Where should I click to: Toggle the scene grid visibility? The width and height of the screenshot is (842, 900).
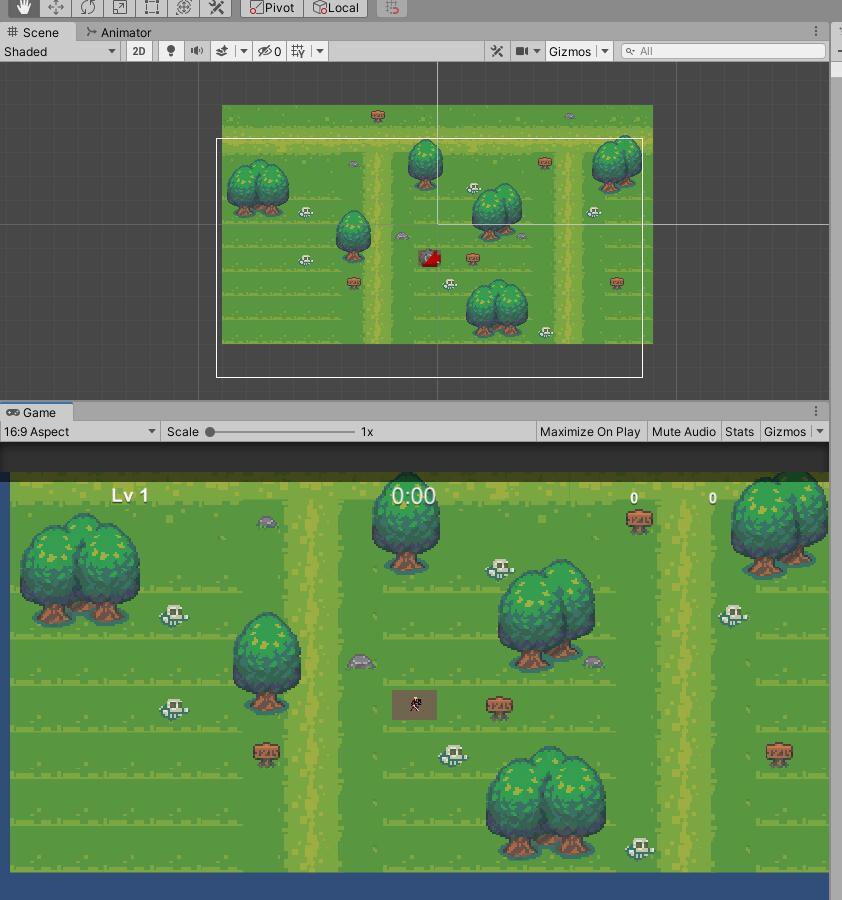[298, 52]
